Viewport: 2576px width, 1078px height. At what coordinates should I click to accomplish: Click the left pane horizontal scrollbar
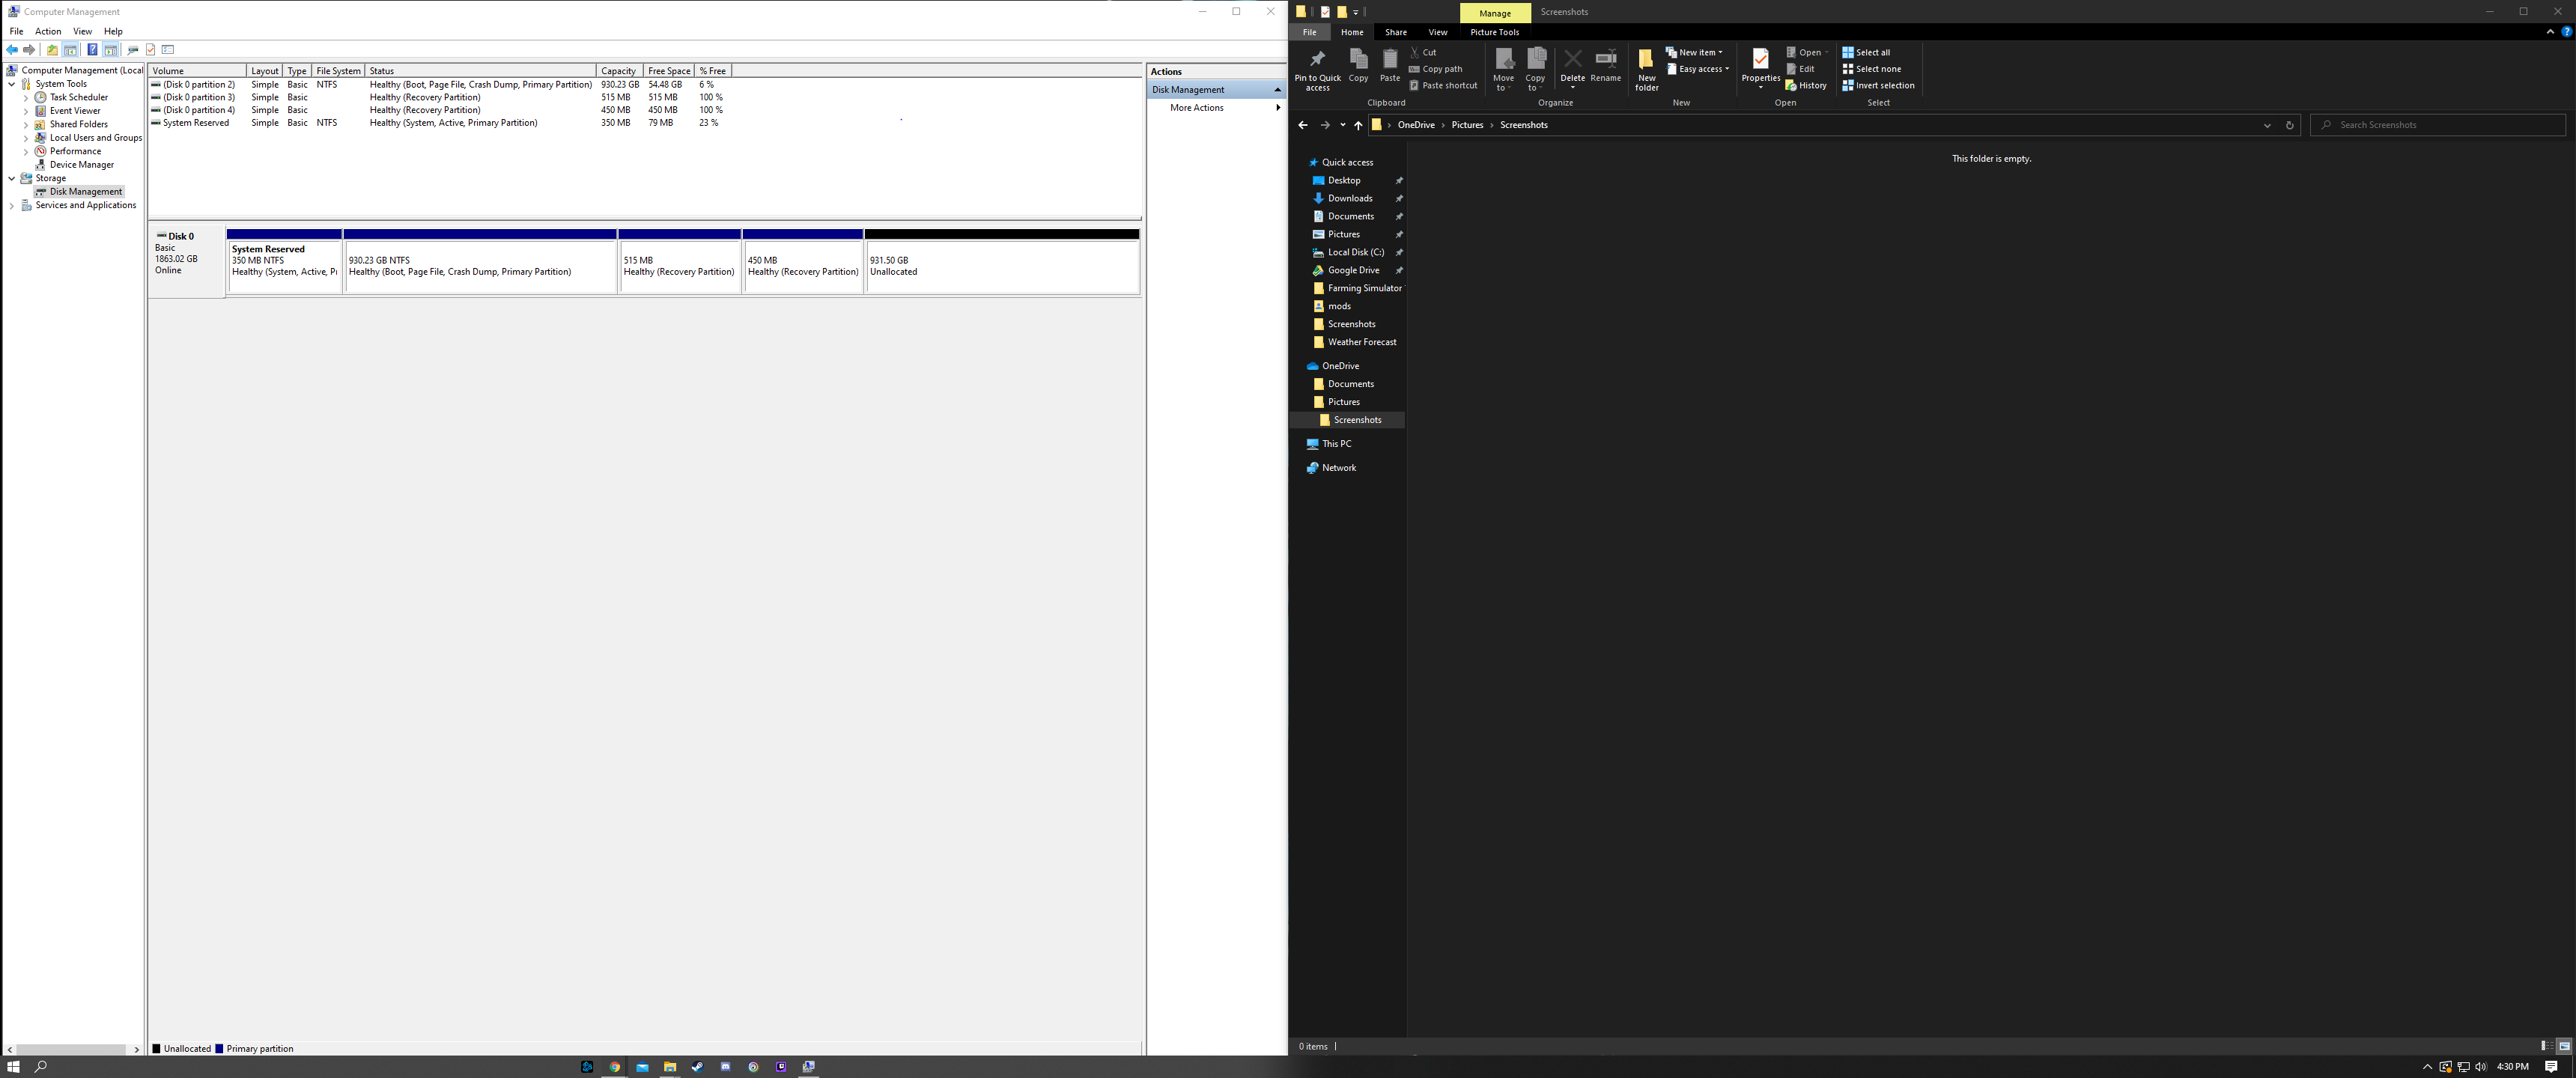73,1049
